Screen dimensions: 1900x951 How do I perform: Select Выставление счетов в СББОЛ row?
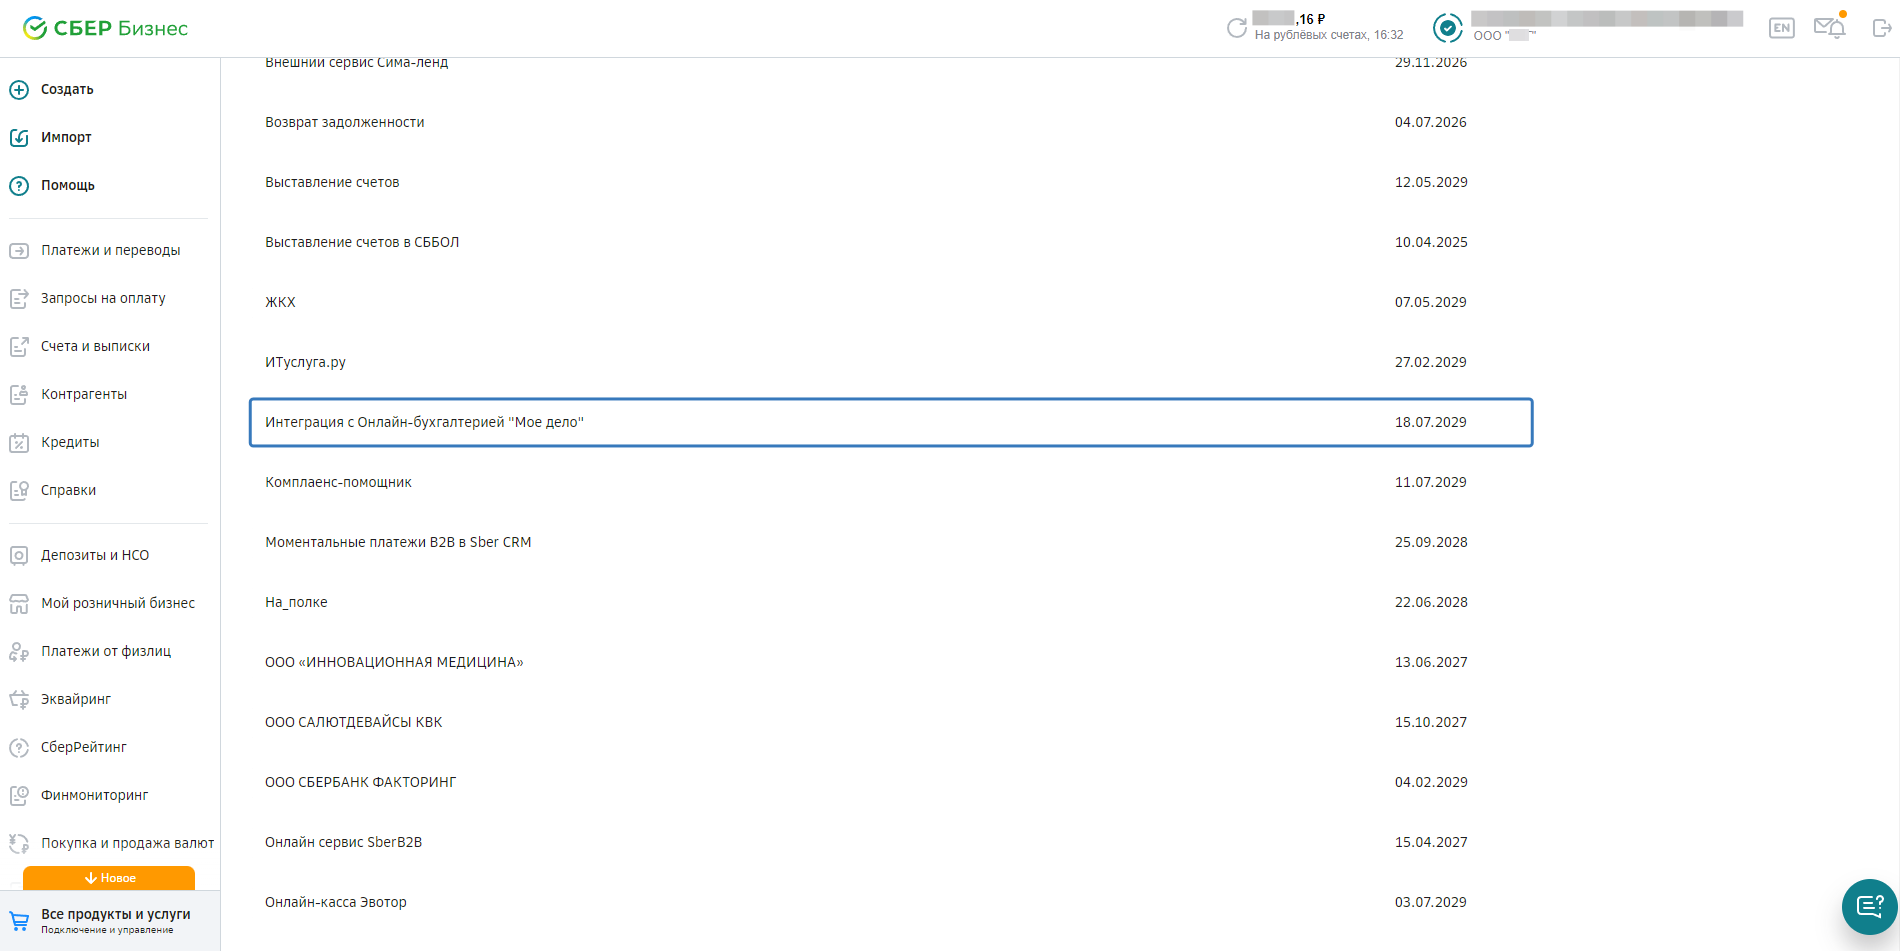890,242
